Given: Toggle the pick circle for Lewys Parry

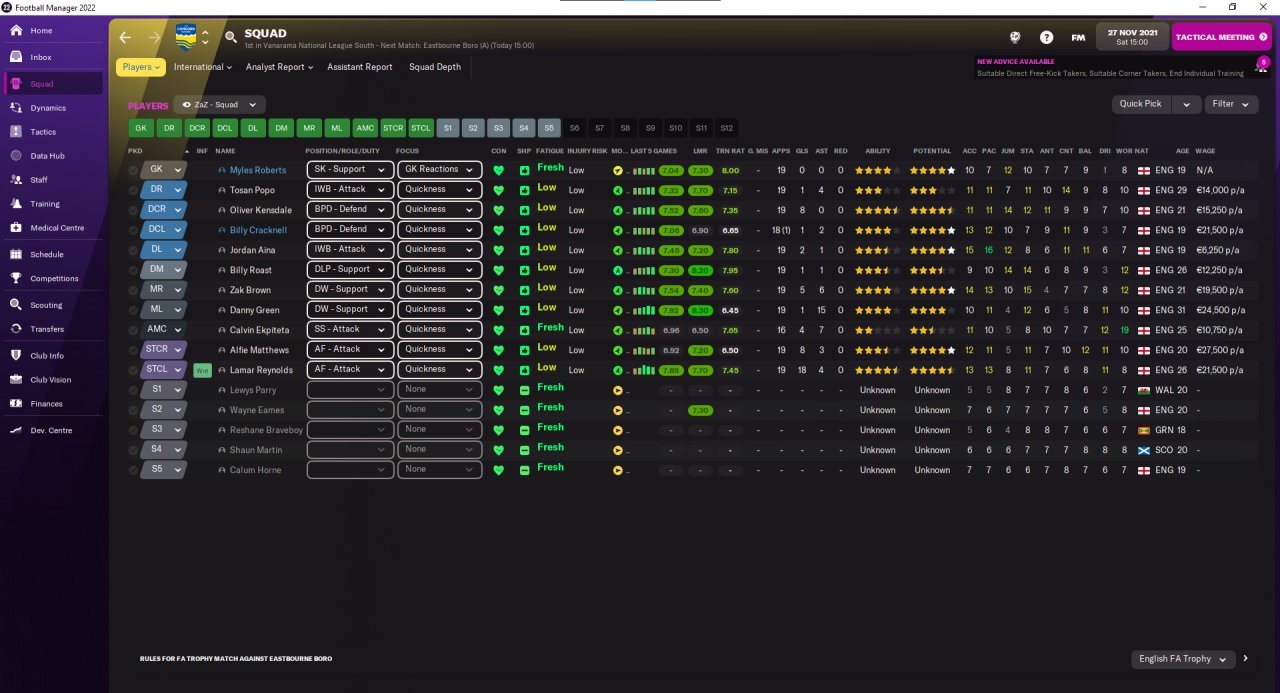Looking at the screenshot, I should click(133, 390).
